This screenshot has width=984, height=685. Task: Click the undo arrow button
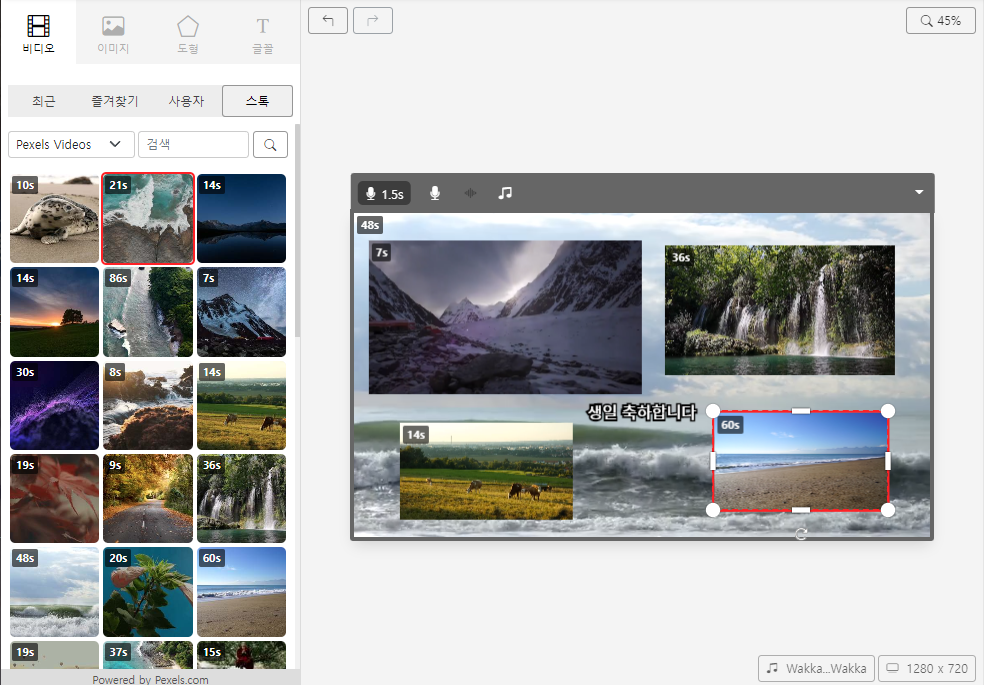[328, 20]
